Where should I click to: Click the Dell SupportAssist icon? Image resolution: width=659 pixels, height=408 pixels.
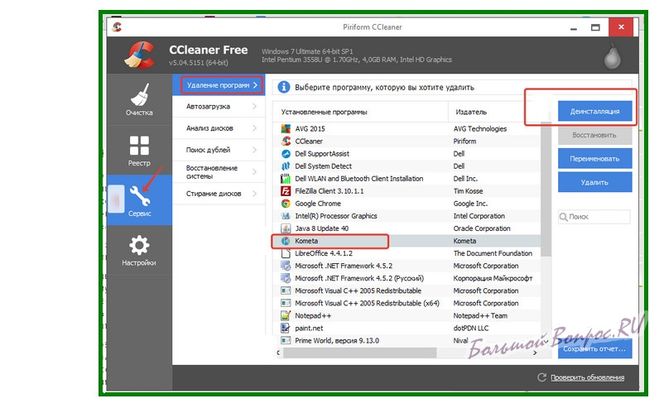tap(286, 154)
